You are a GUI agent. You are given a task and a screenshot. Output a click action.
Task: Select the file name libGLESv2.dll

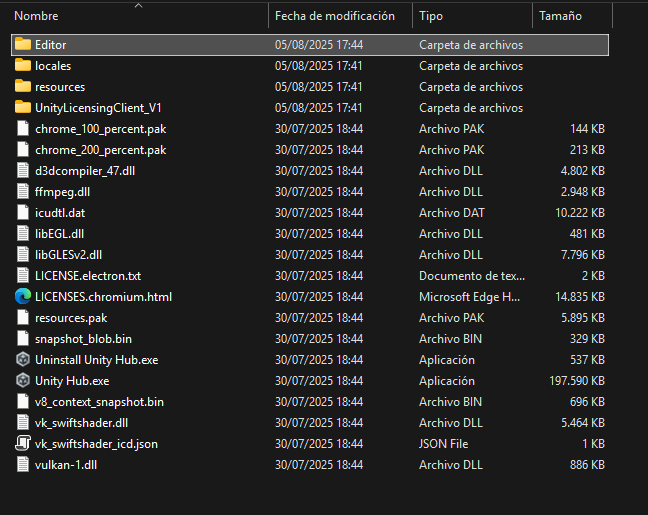coord(69,255)
